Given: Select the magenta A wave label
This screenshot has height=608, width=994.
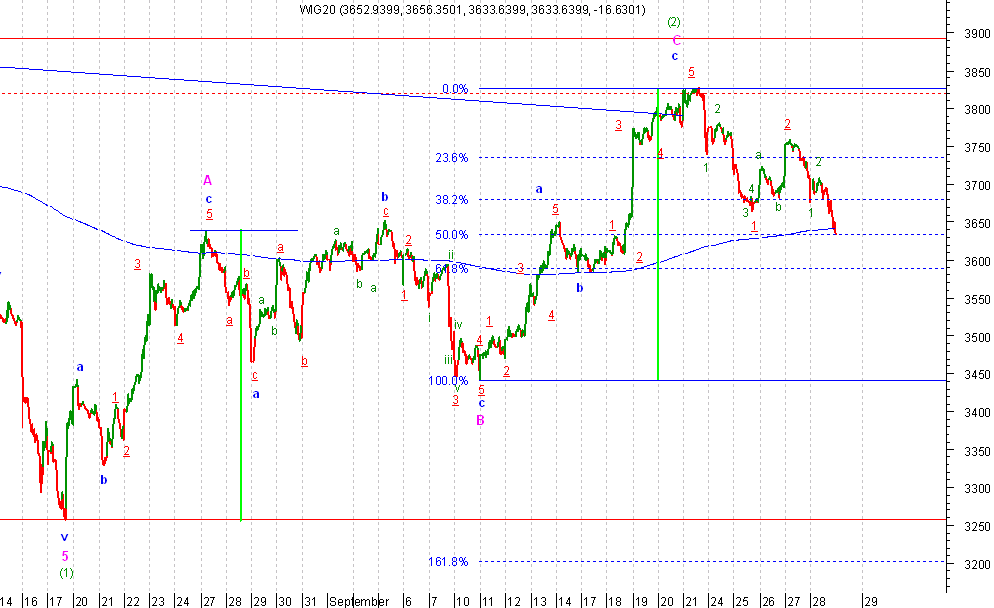Looking at the screenshot, I should (207, 181).
